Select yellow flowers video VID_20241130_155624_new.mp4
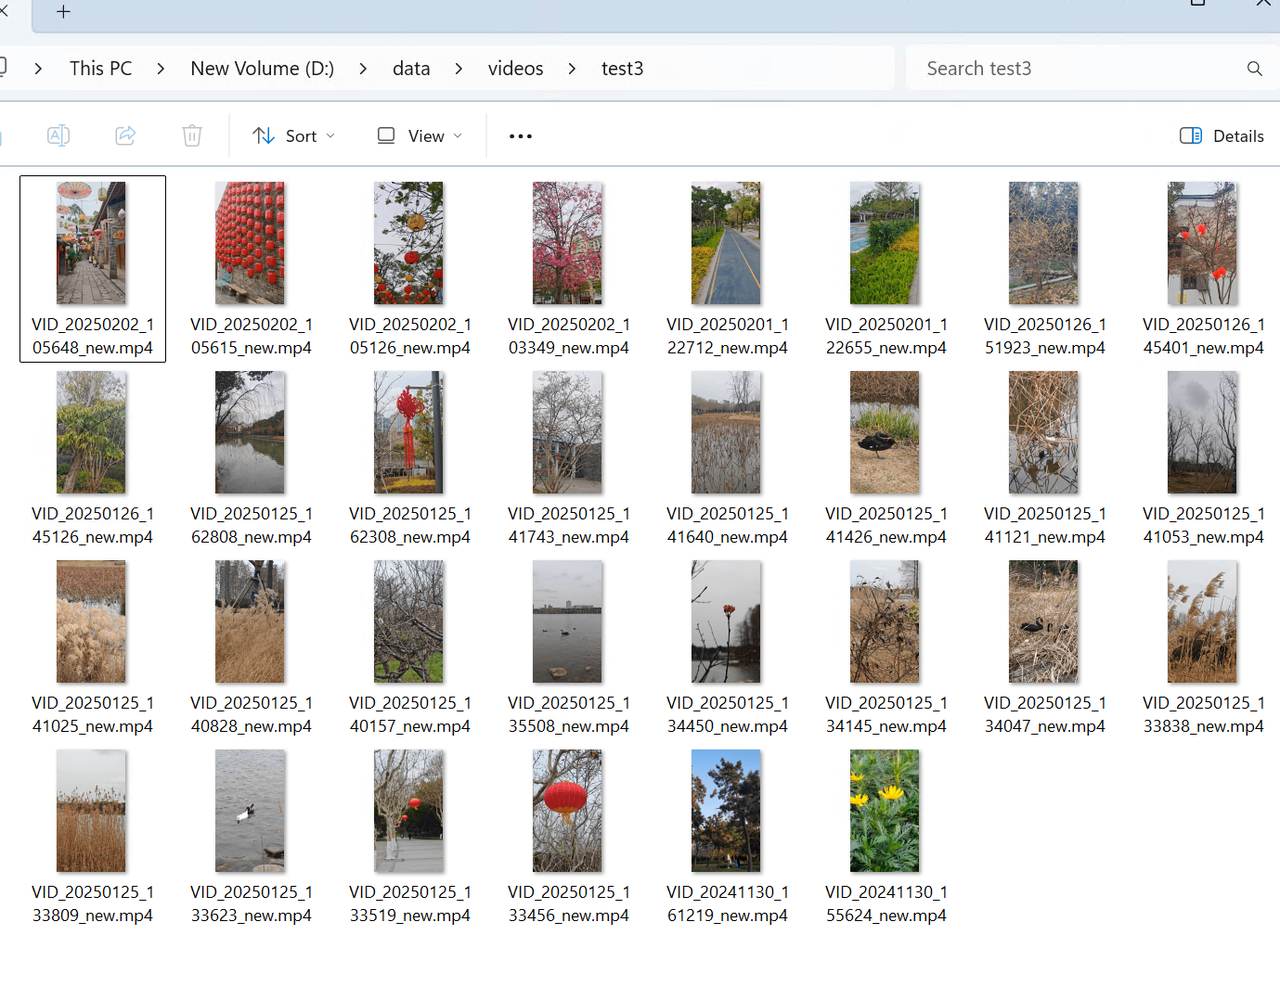 click(x=885, y=811)
